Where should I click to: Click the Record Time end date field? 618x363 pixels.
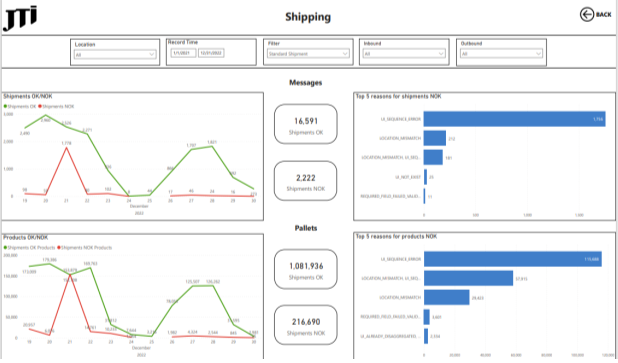(x=211, y=53)
